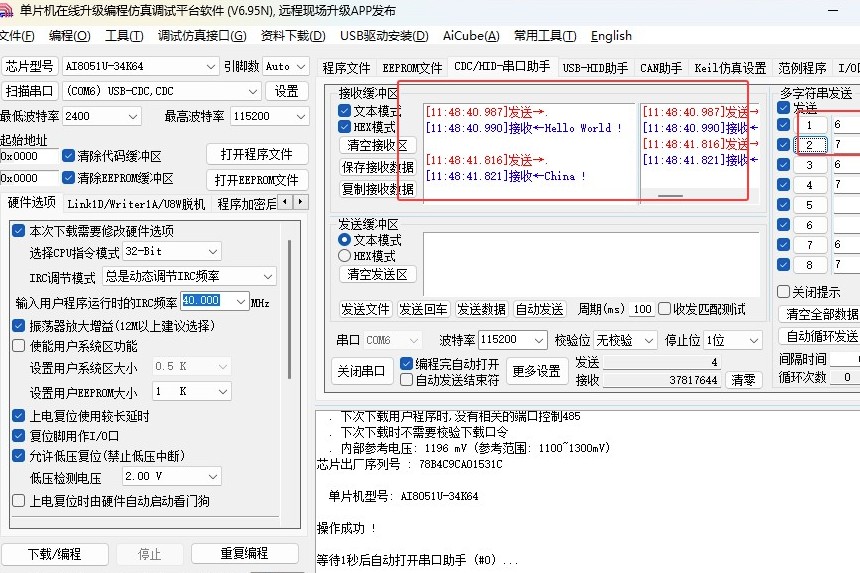Expand IRC调节模式 dropdown
The width and height of the screenshot is (860, 573).
(x=268, y=276)
